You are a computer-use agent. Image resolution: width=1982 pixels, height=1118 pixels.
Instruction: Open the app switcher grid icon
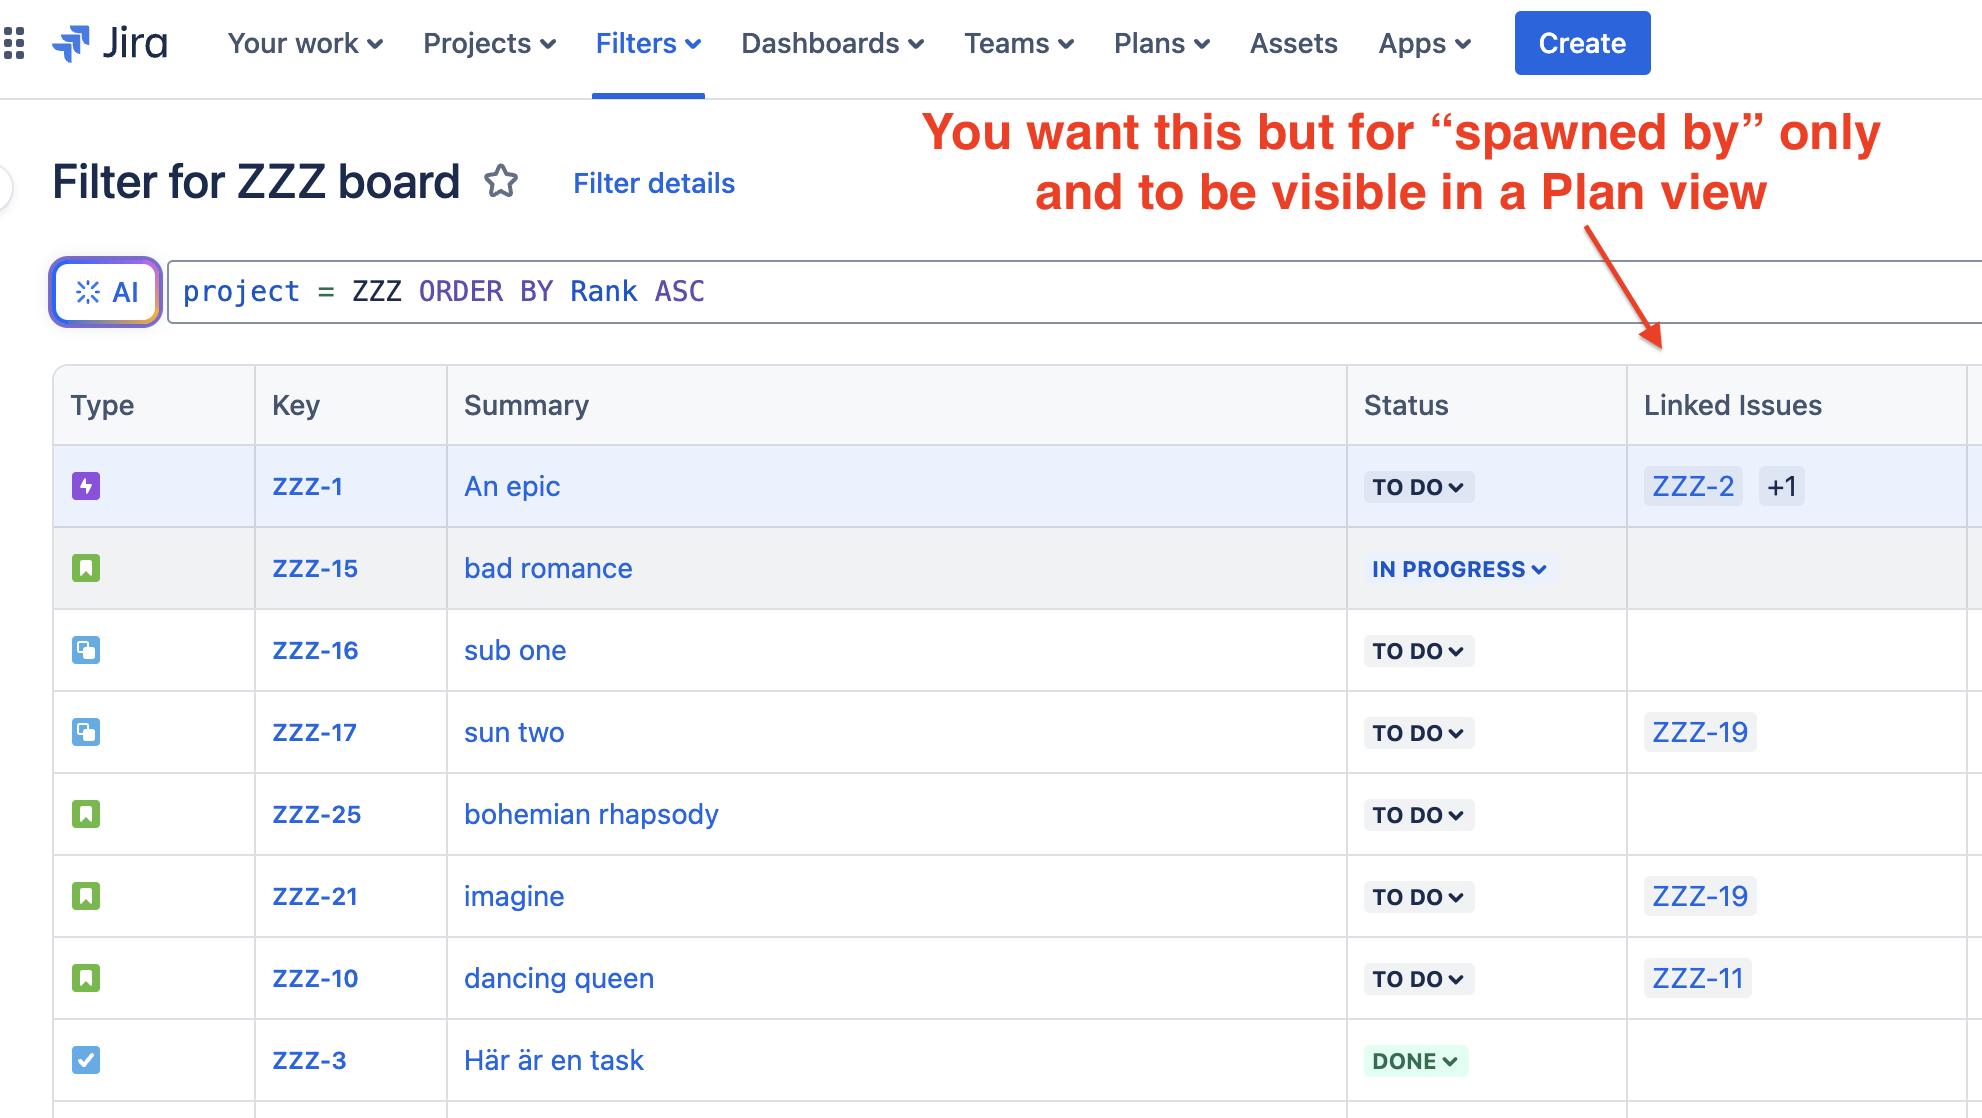pos(14,43)
